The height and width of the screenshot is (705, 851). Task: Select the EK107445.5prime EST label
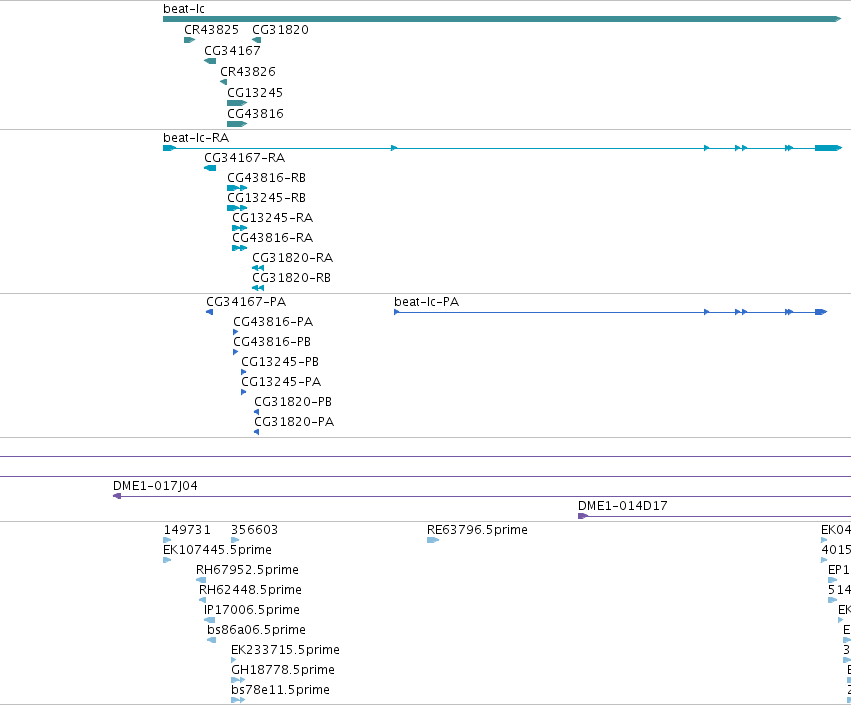[217, 550]
